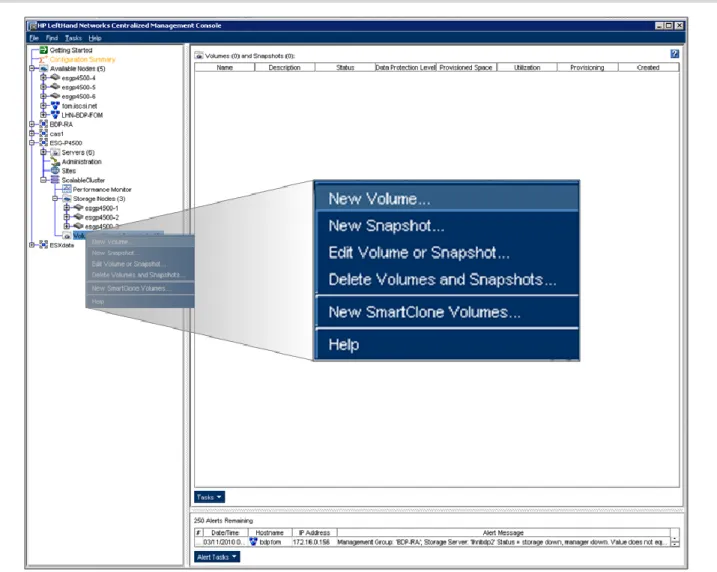
Task: Sort by the Name column header
Action: click(x=225, y=67)
